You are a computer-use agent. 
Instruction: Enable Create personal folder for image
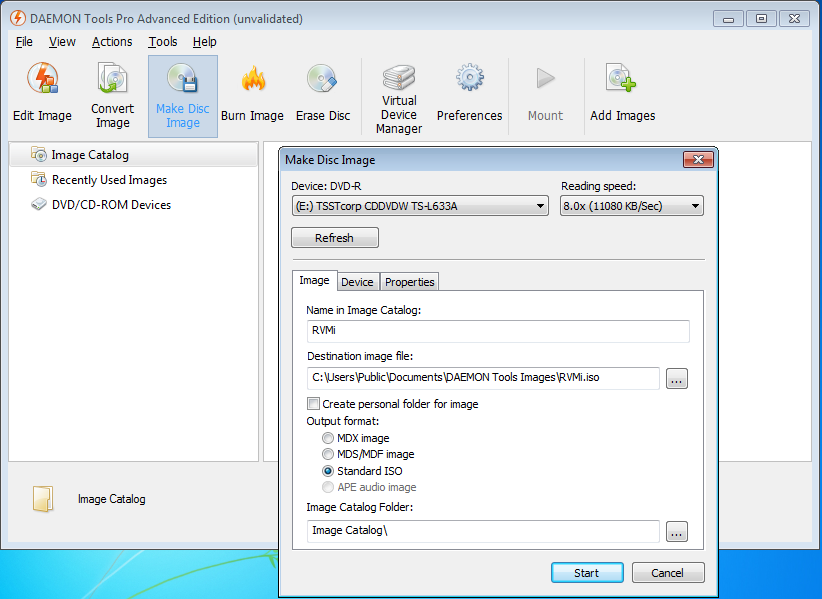(x=313, y=404)
